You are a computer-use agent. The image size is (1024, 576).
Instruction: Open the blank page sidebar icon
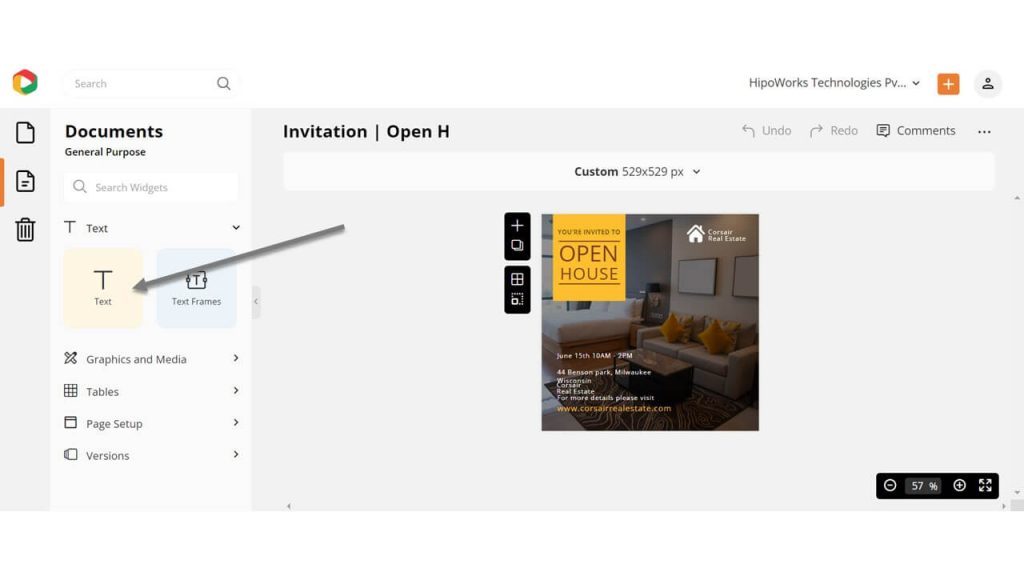tap(25, 133)
